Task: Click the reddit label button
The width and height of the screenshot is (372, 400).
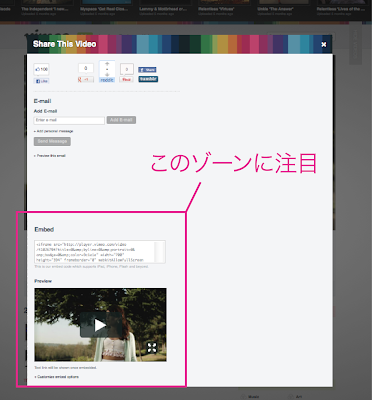Action: [107, 80]
